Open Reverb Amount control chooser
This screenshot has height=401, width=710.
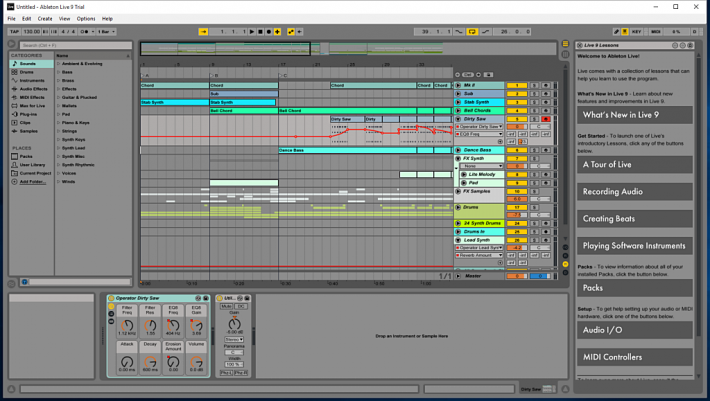tap(480, 255)
